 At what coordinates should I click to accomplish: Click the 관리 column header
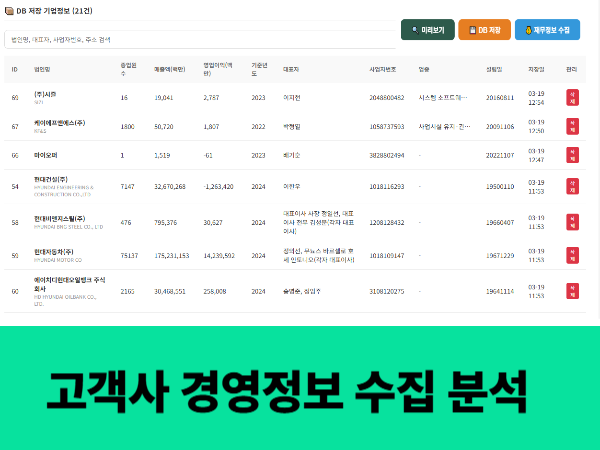571,69
